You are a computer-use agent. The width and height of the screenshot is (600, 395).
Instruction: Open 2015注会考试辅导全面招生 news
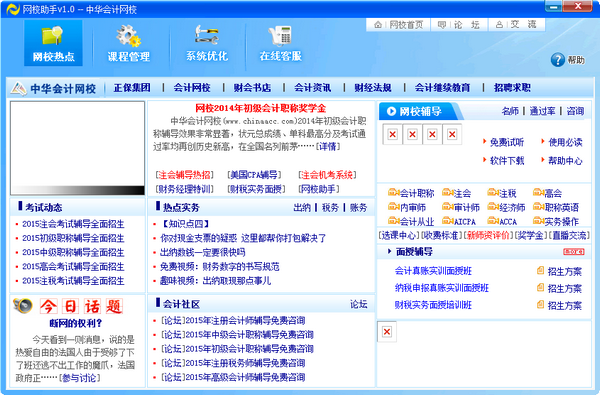[73, 224]
